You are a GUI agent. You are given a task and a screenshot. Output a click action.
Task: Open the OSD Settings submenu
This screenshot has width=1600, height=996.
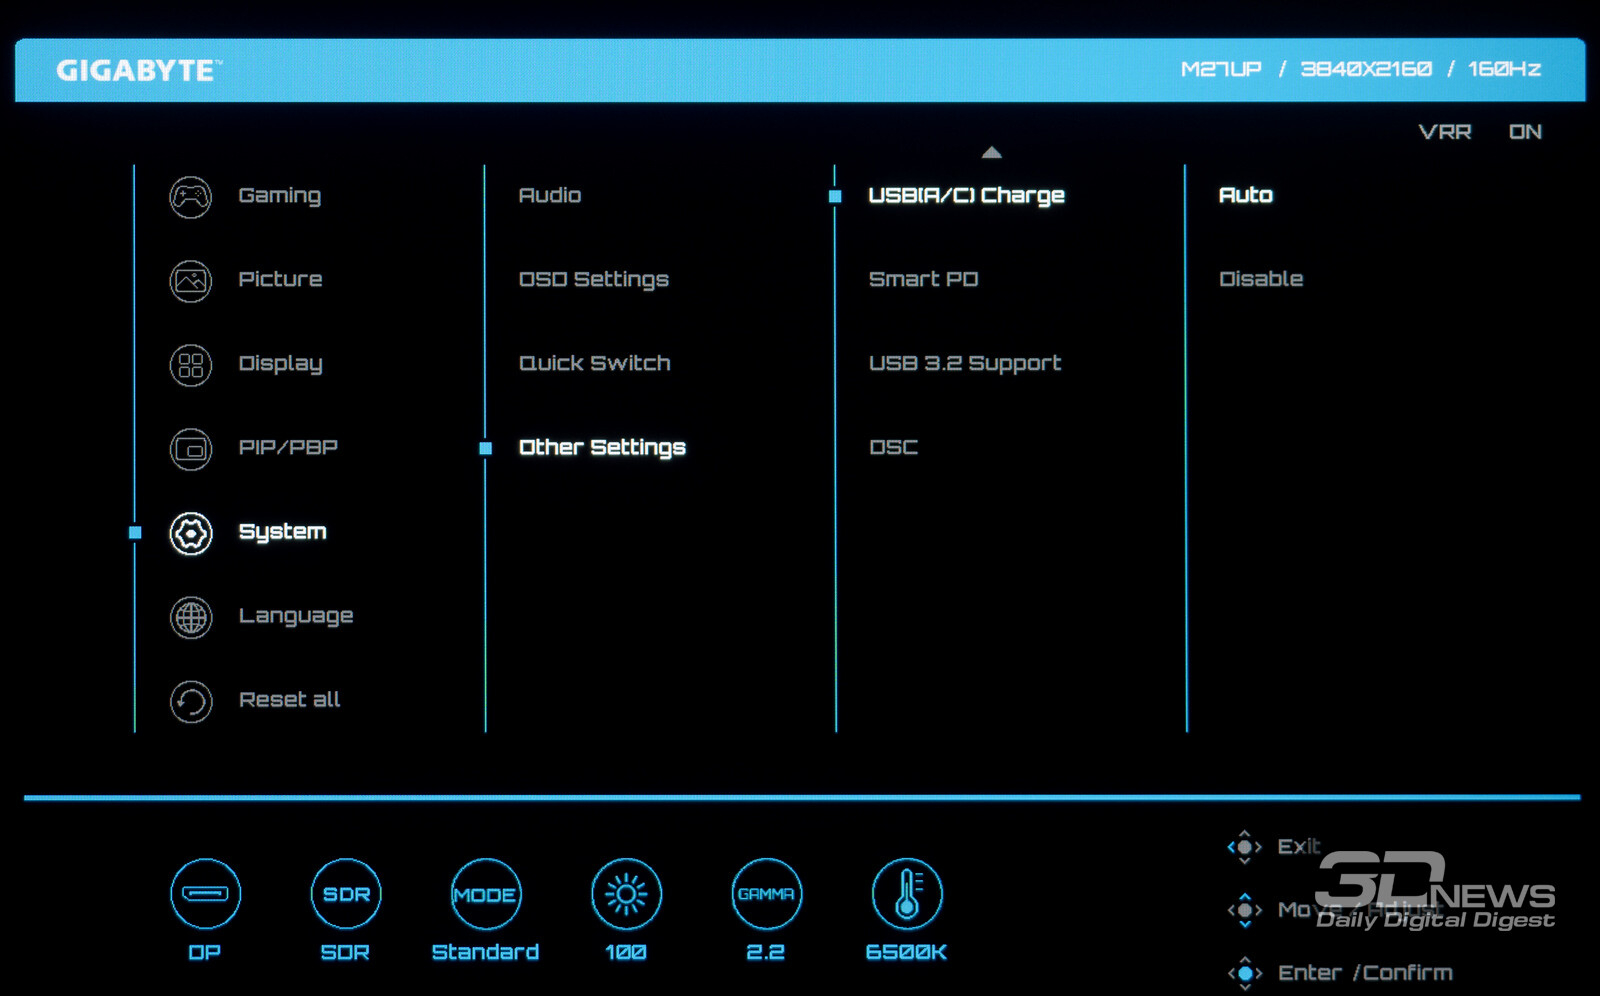(593, 279)
